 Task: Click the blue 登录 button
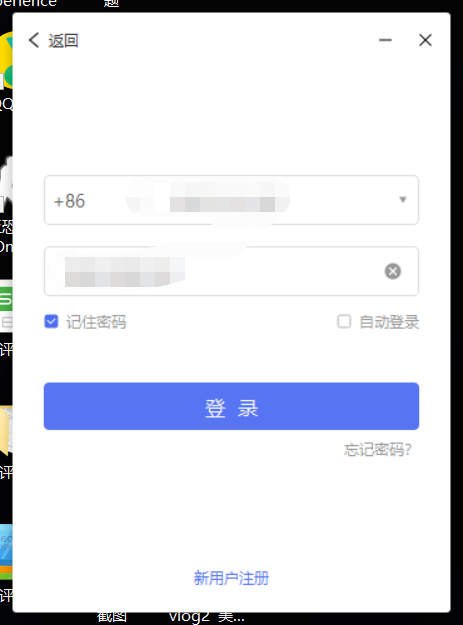(231, 406)
